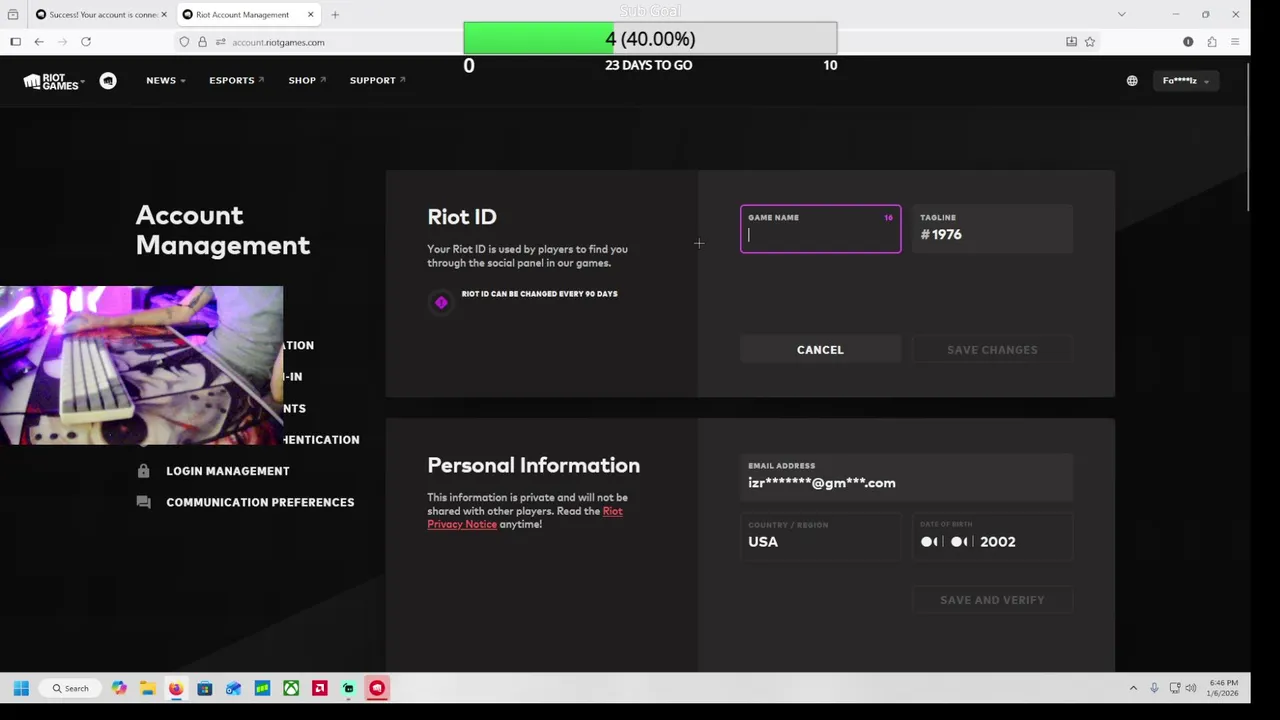Open the Xbox app from the taskbar
This screenshot has width=1280, height=720.
point(291,688)
